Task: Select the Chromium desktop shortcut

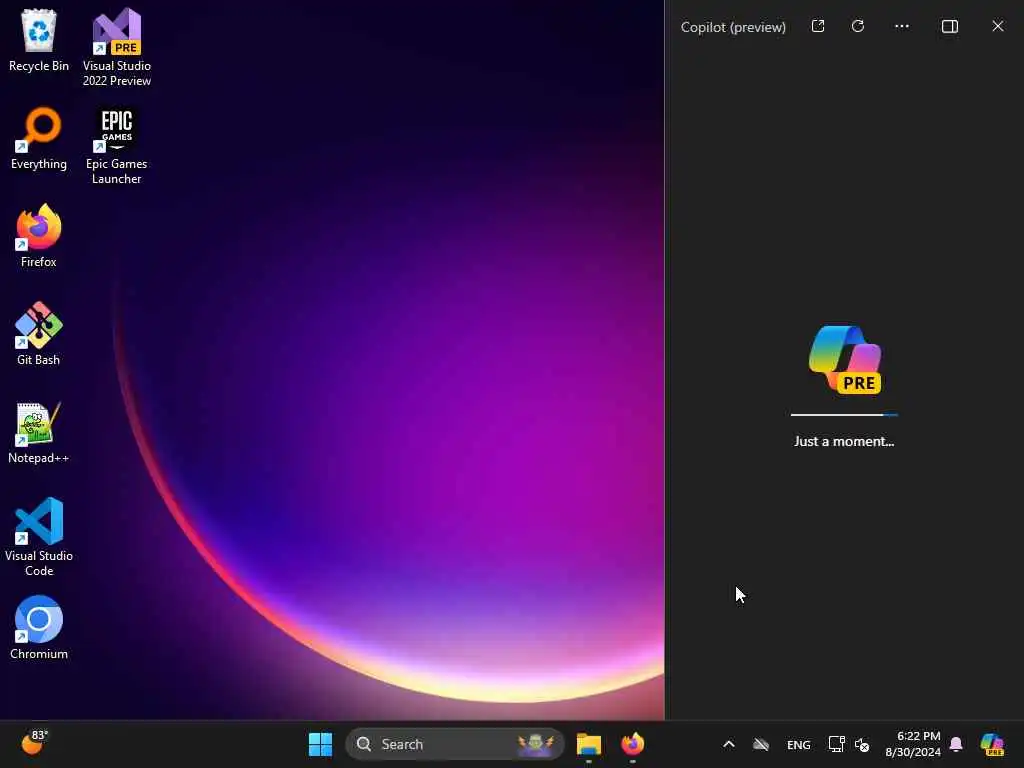Action: pyautogui.click(x=39, y=628)
